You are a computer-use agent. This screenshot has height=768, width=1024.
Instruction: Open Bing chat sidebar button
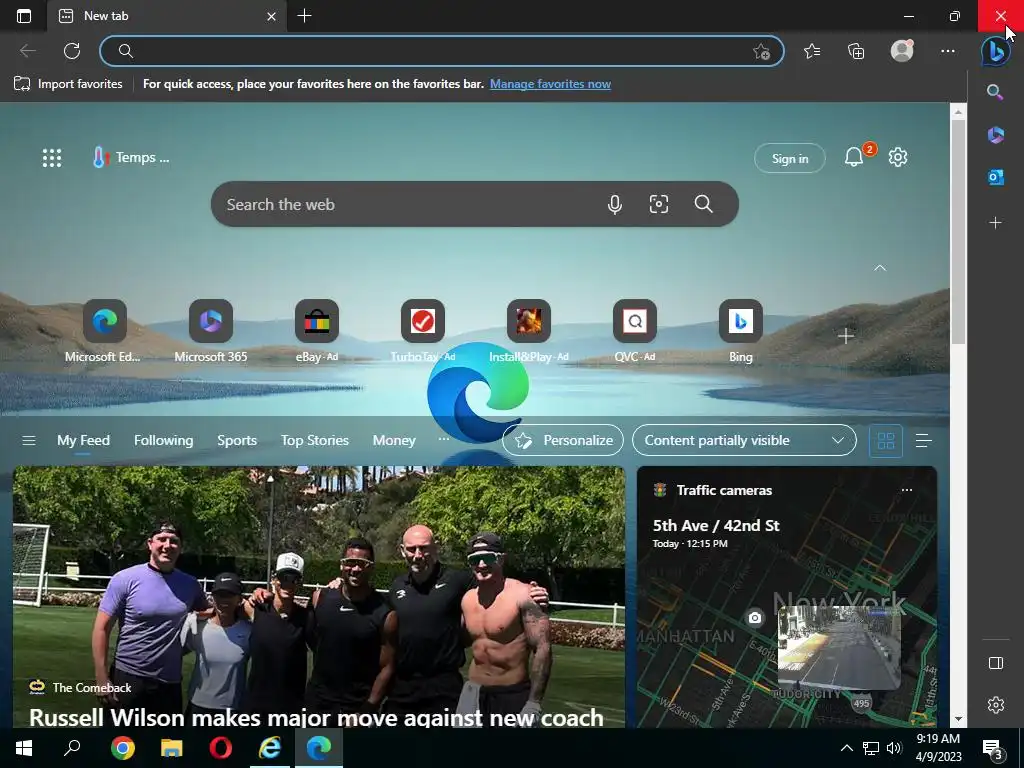pos(995,51)
